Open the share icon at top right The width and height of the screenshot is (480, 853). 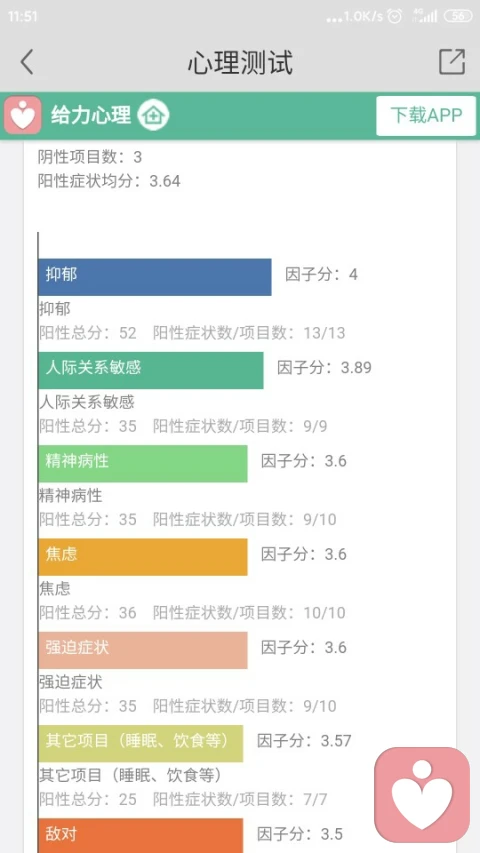[452, 61]
